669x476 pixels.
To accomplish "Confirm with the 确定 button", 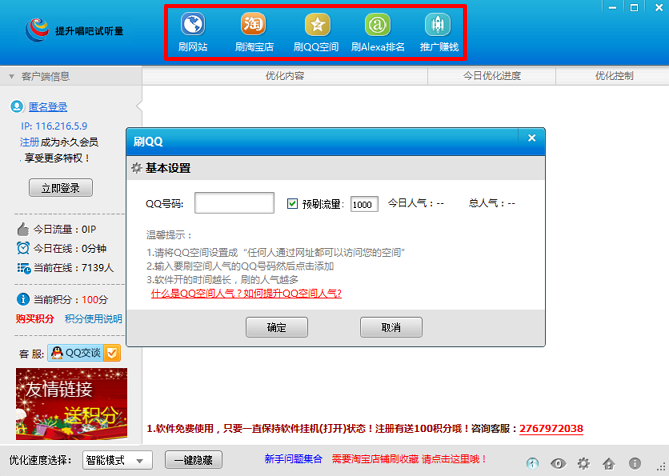I will tap(276, 328).
